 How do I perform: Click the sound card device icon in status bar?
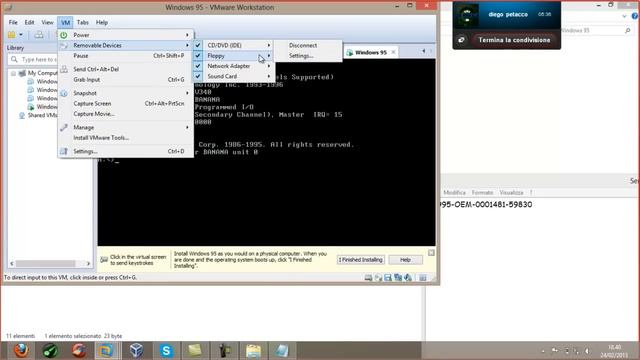click(408, 278)
